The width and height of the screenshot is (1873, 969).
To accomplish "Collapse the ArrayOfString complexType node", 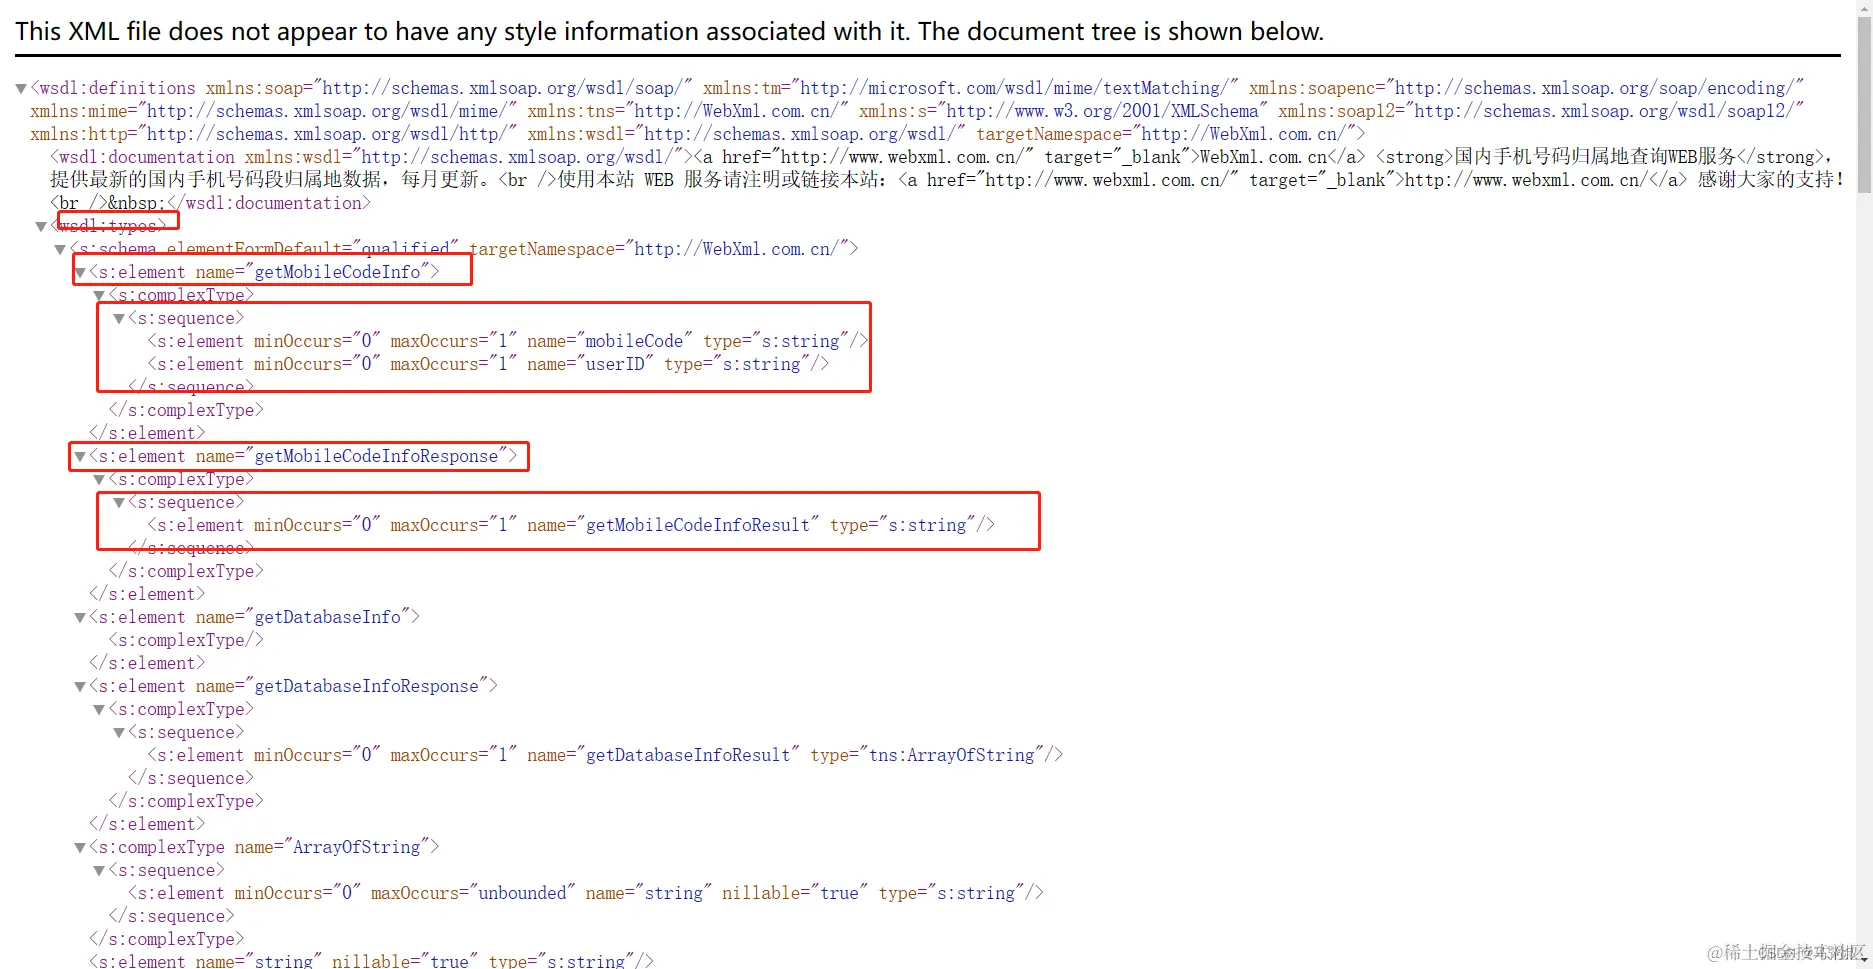I will (80, 848).
